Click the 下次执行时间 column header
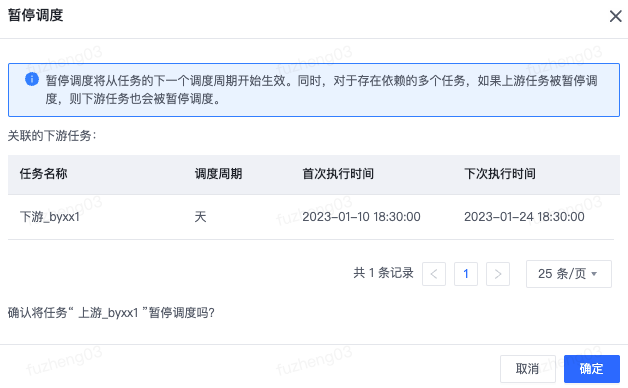The height and width of the screenshot is (388, 628). click(x=500, y=174)
